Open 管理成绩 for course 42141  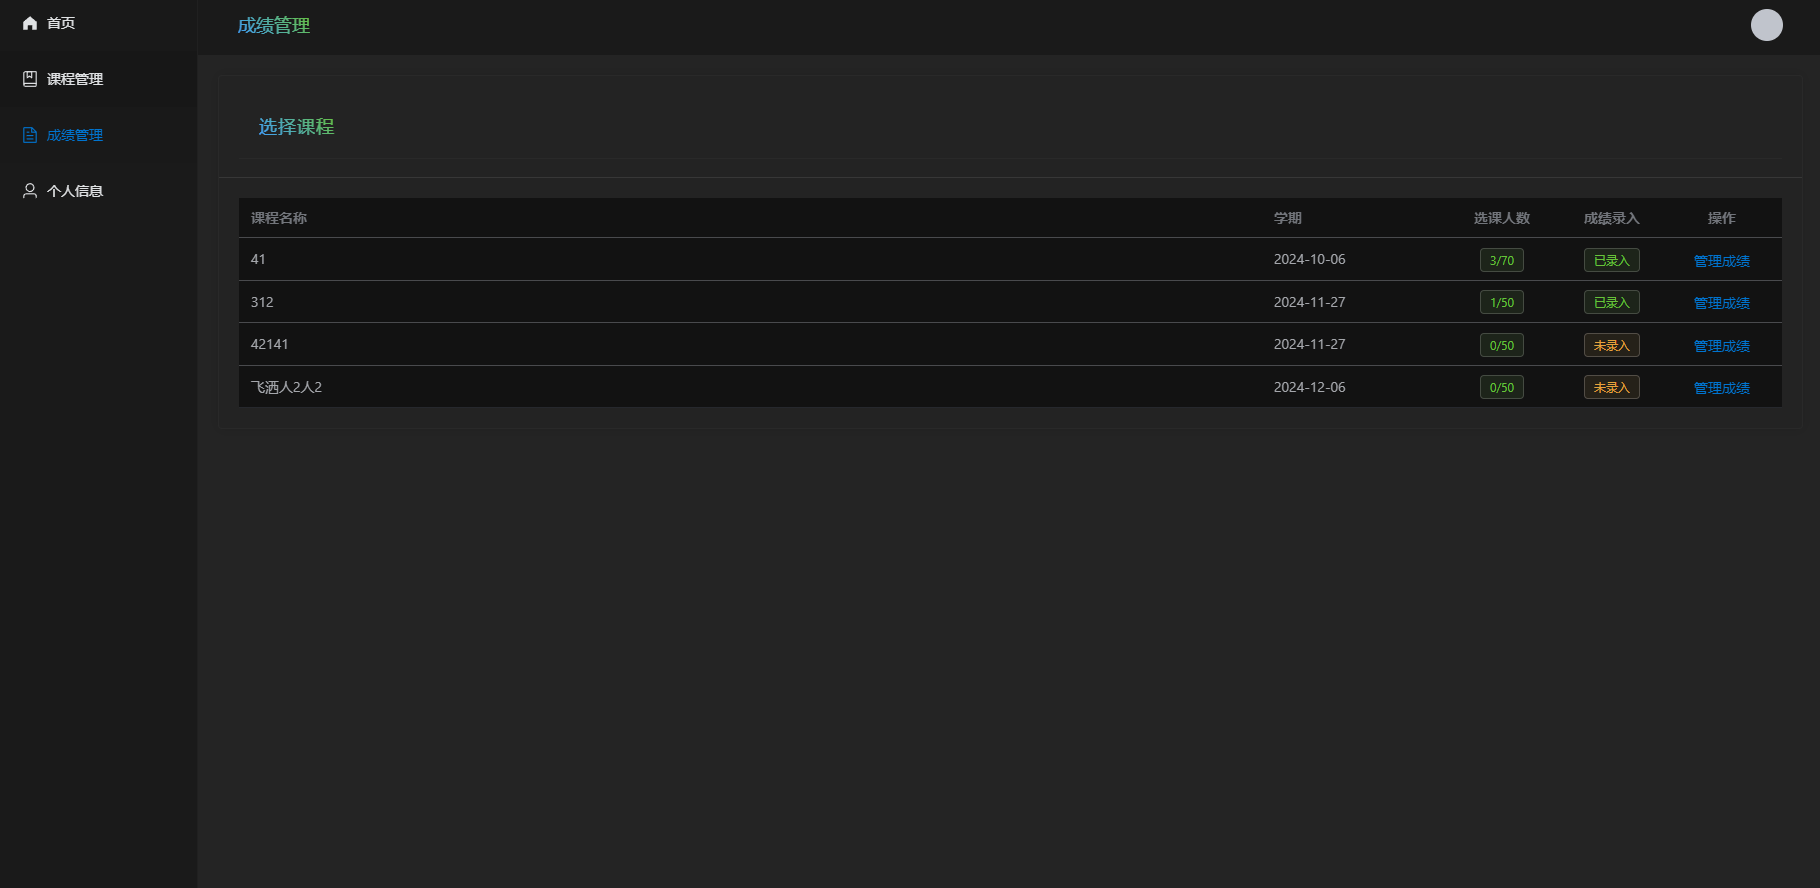tap(1721, 346)
